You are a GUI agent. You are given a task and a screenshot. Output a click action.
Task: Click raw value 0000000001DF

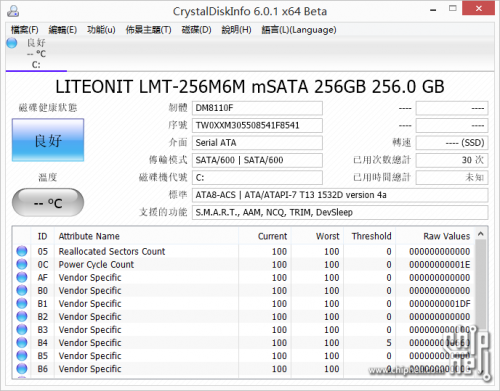click(x=440, y=304)
